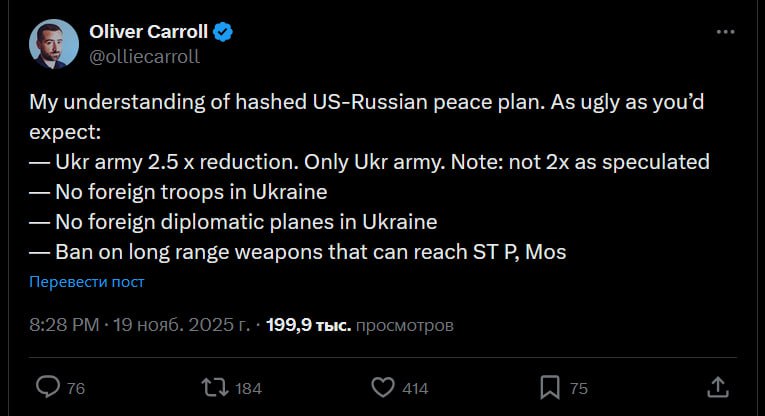Click the Перевести пост translate link

(x=87, y=282)
